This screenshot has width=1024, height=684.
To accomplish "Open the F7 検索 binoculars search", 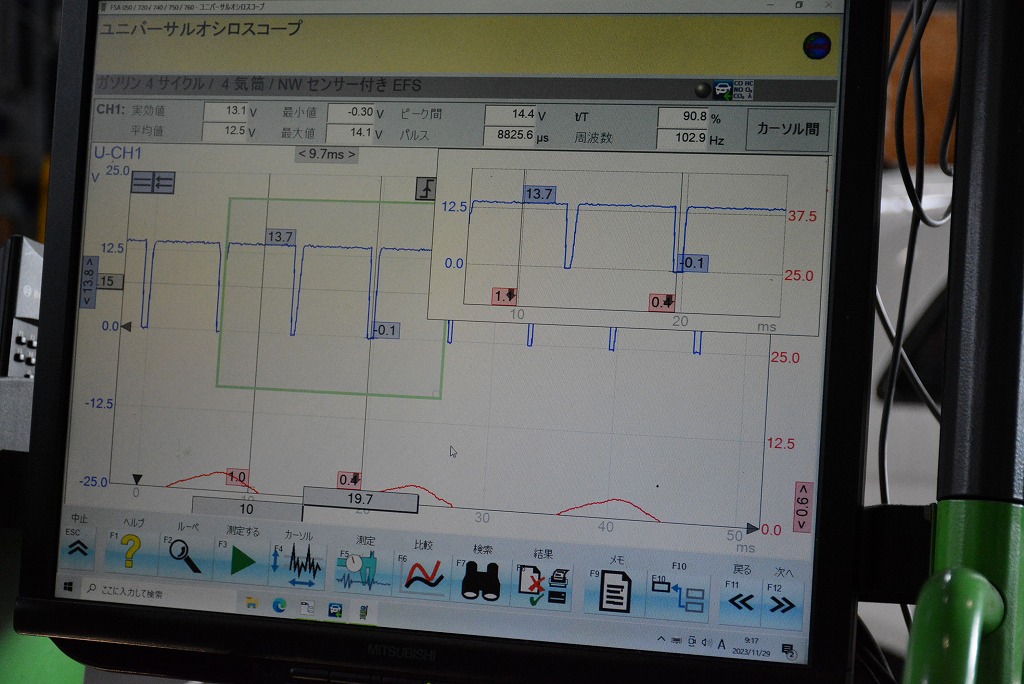I will pos(481,580).
